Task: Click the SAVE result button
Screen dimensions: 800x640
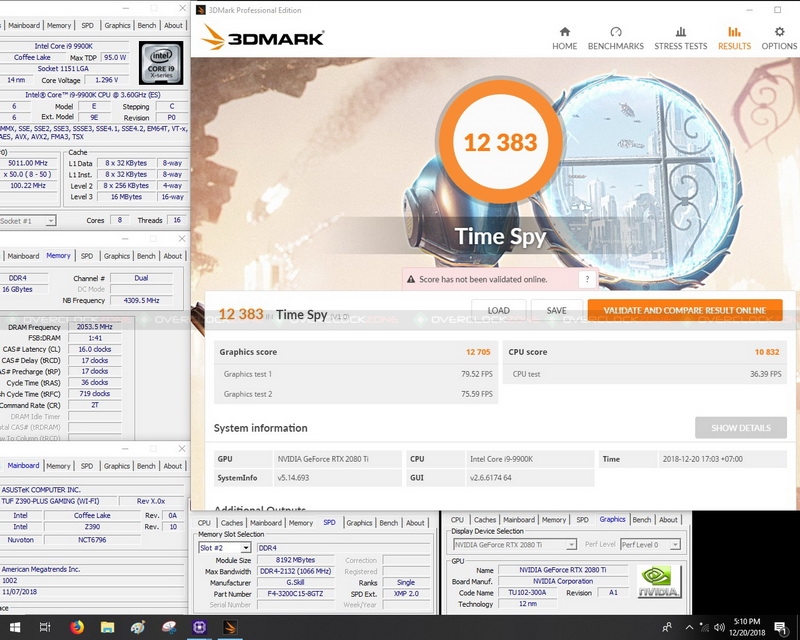Action: pos(557,310)
